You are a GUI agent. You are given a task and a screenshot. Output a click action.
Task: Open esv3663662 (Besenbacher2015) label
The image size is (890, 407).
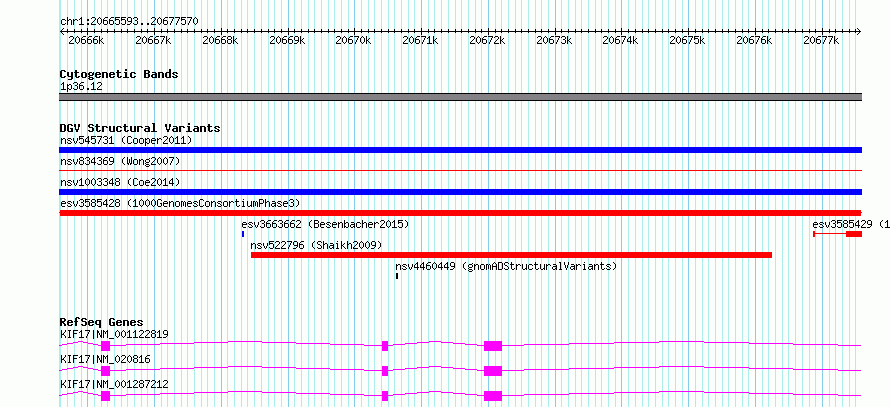pos(325,224)
